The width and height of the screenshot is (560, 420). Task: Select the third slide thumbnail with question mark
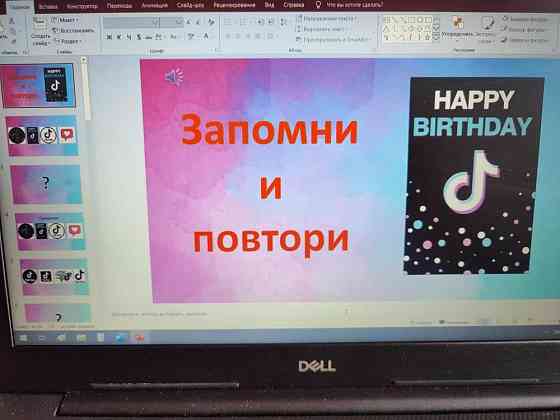pos(46,185)
